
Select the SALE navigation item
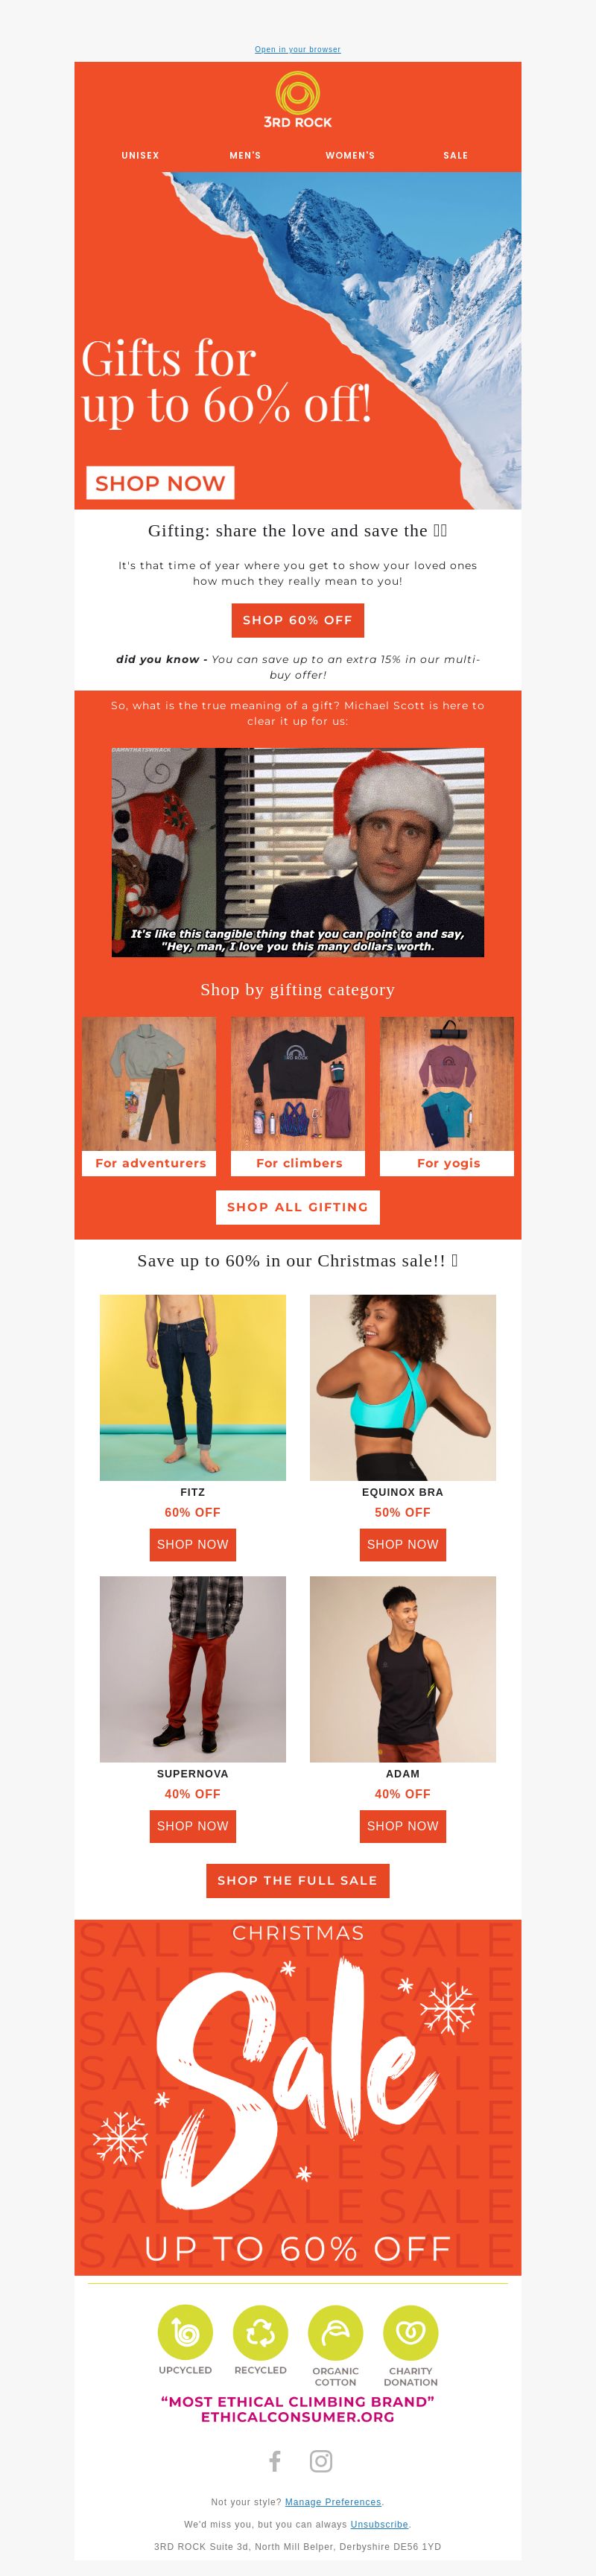pyautogui.click(x=456, y=155)
